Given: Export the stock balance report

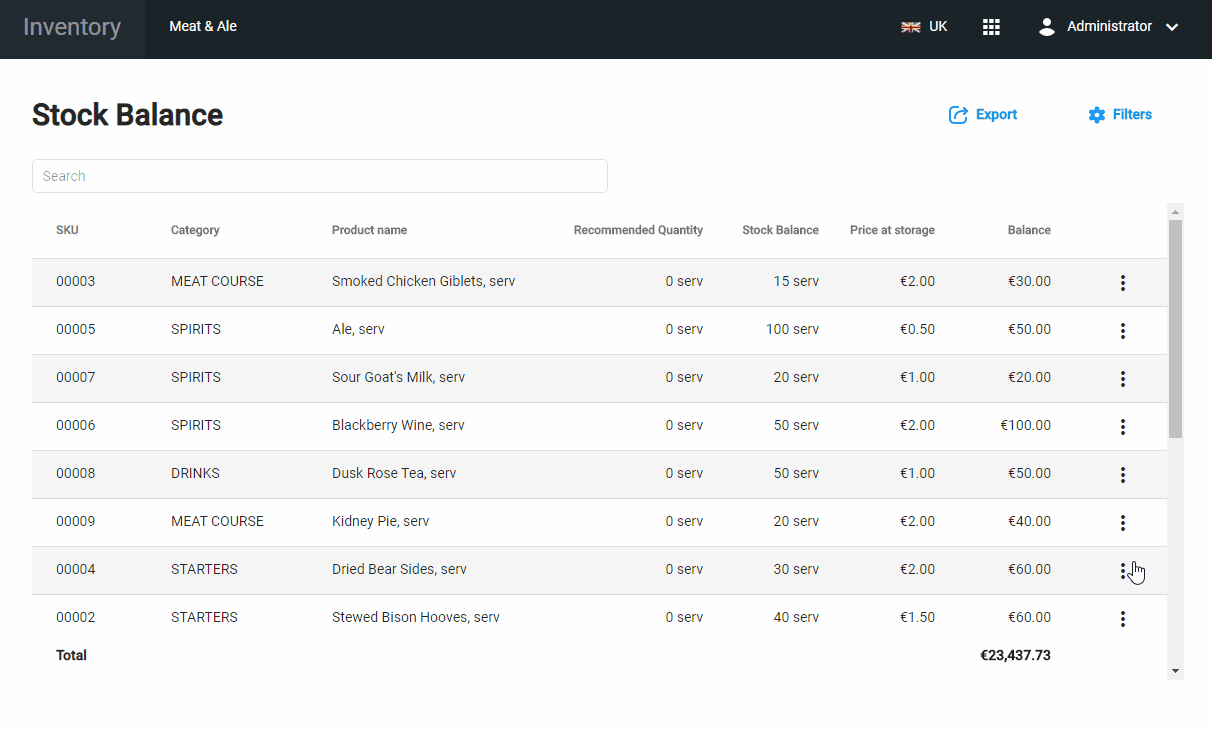Looking at the screenshot, I should [x=983, y=115].
